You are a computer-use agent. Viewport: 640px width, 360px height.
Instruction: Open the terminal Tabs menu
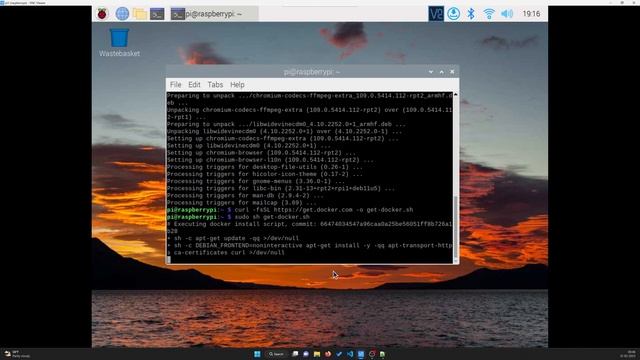(x=215, y=84)
